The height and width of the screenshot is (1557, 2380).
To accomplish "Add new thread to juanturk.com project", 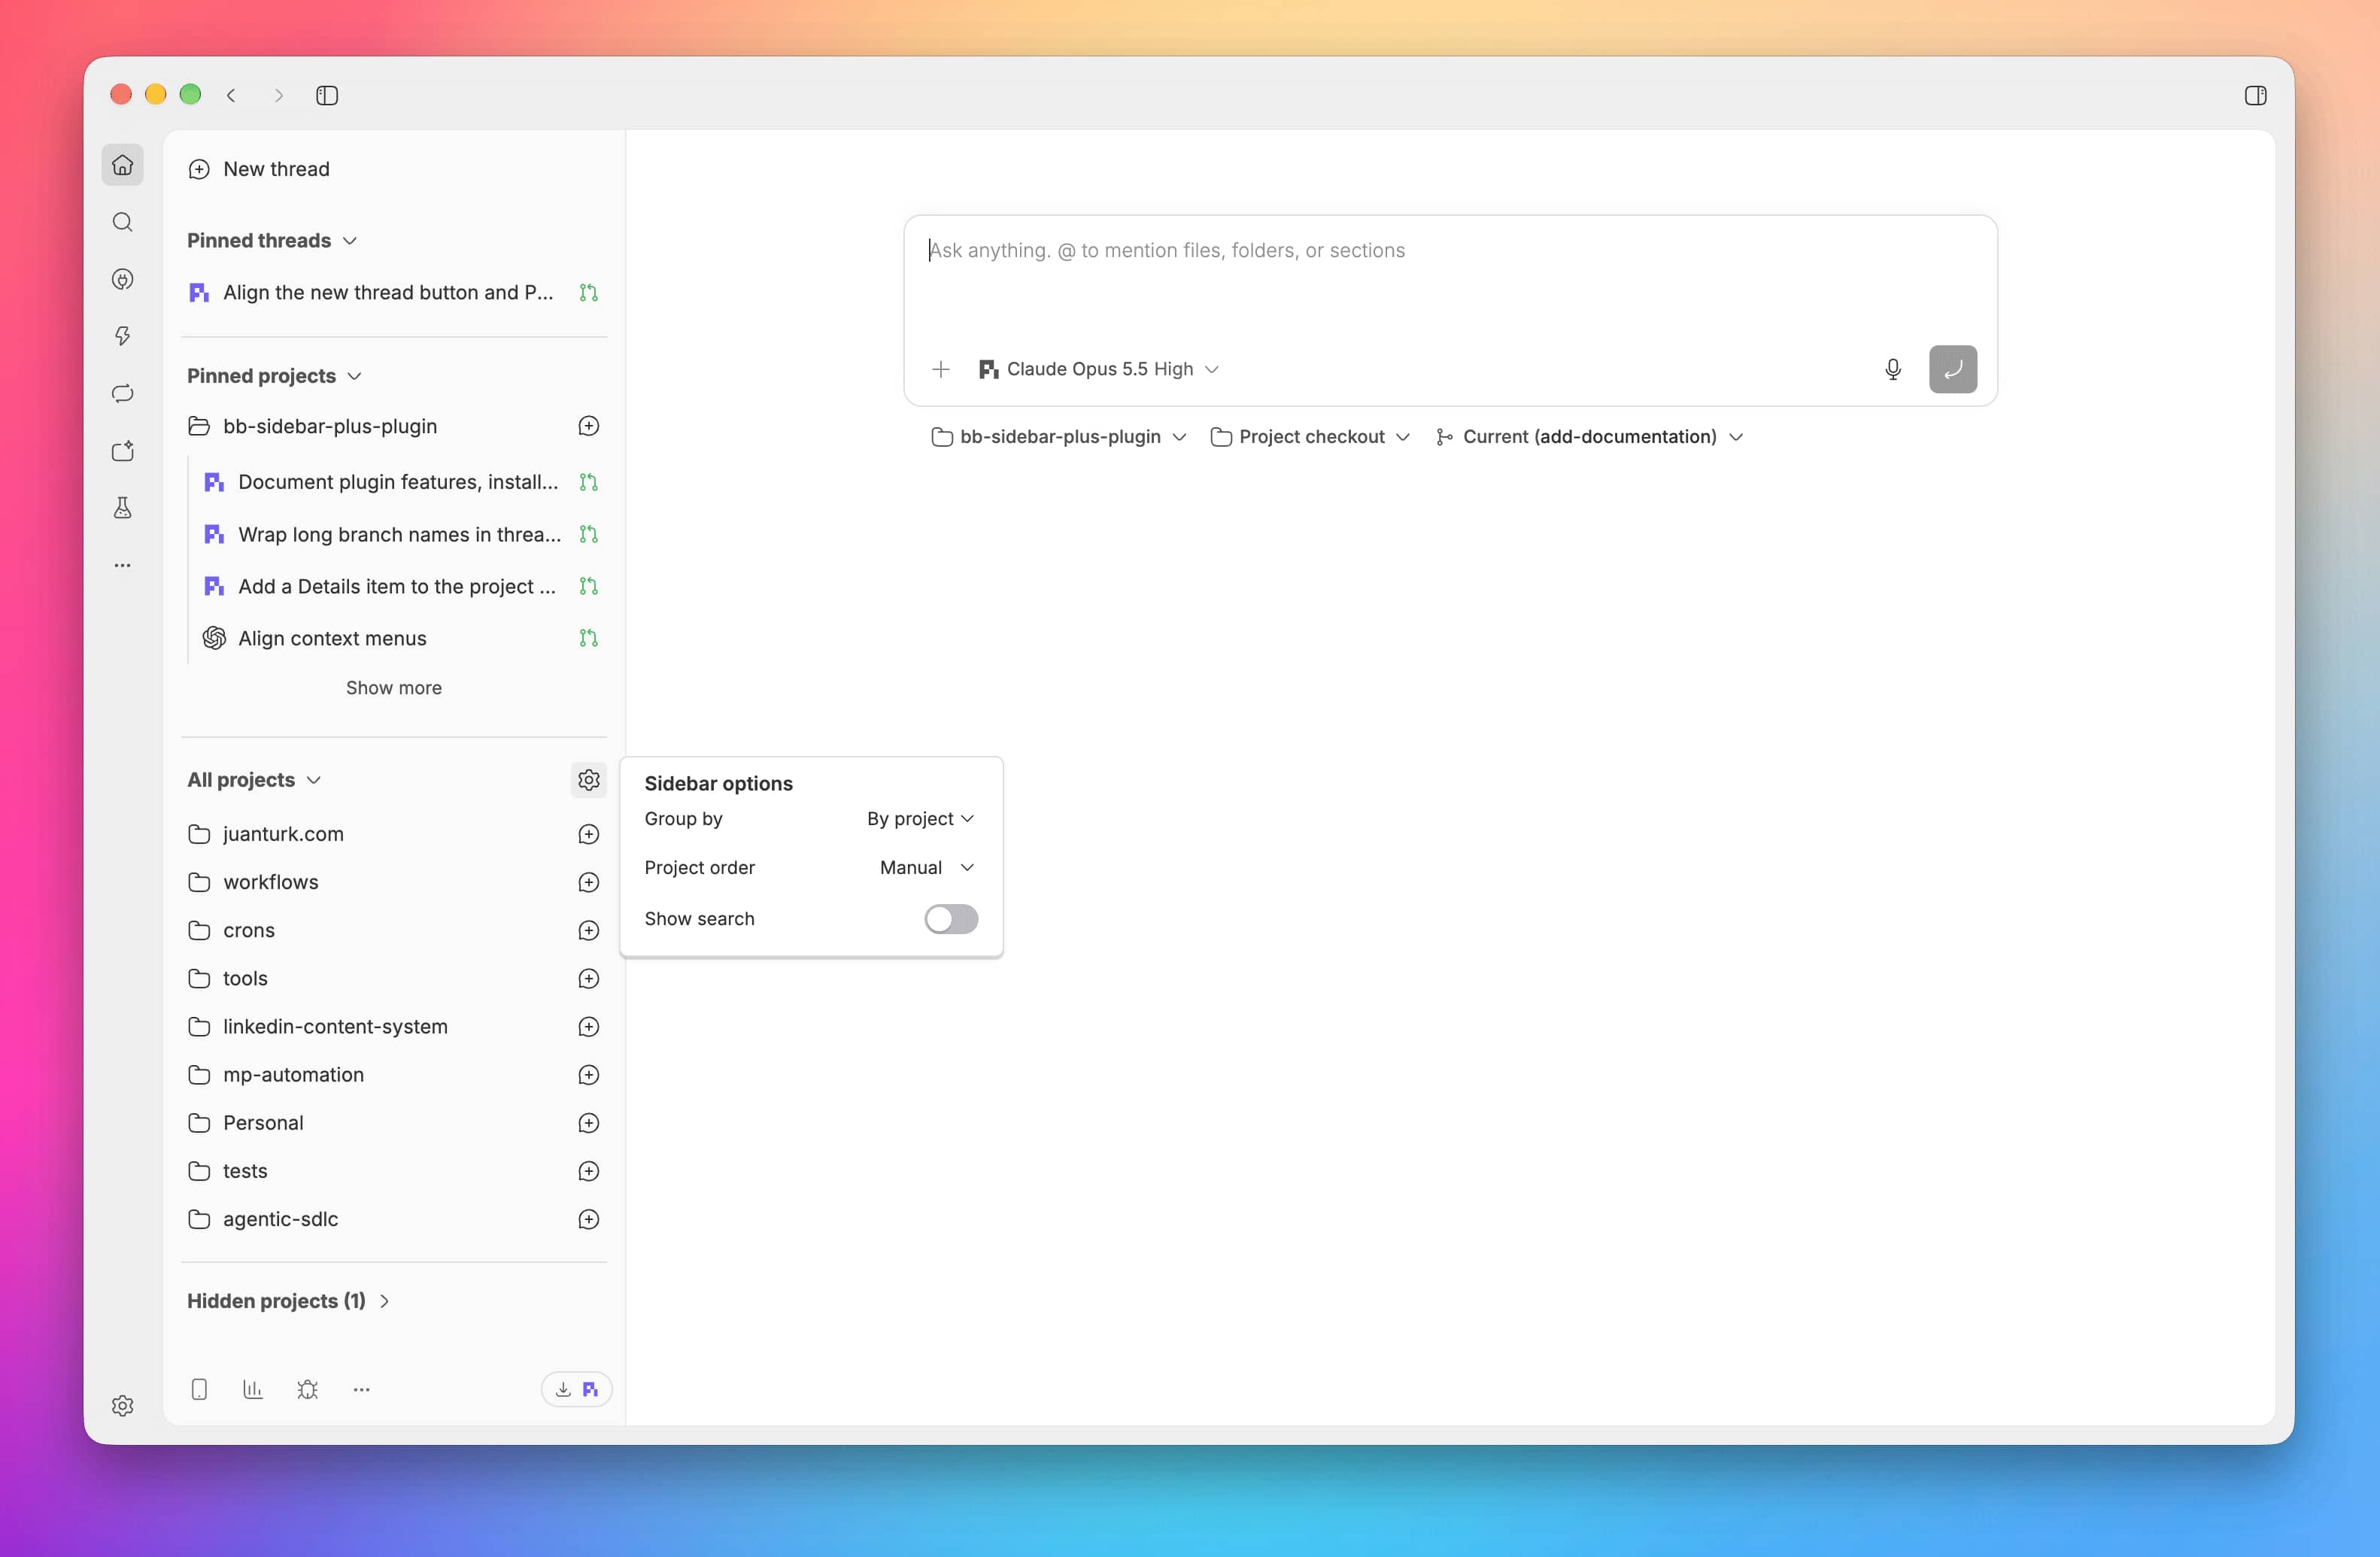I will [588, 834].
